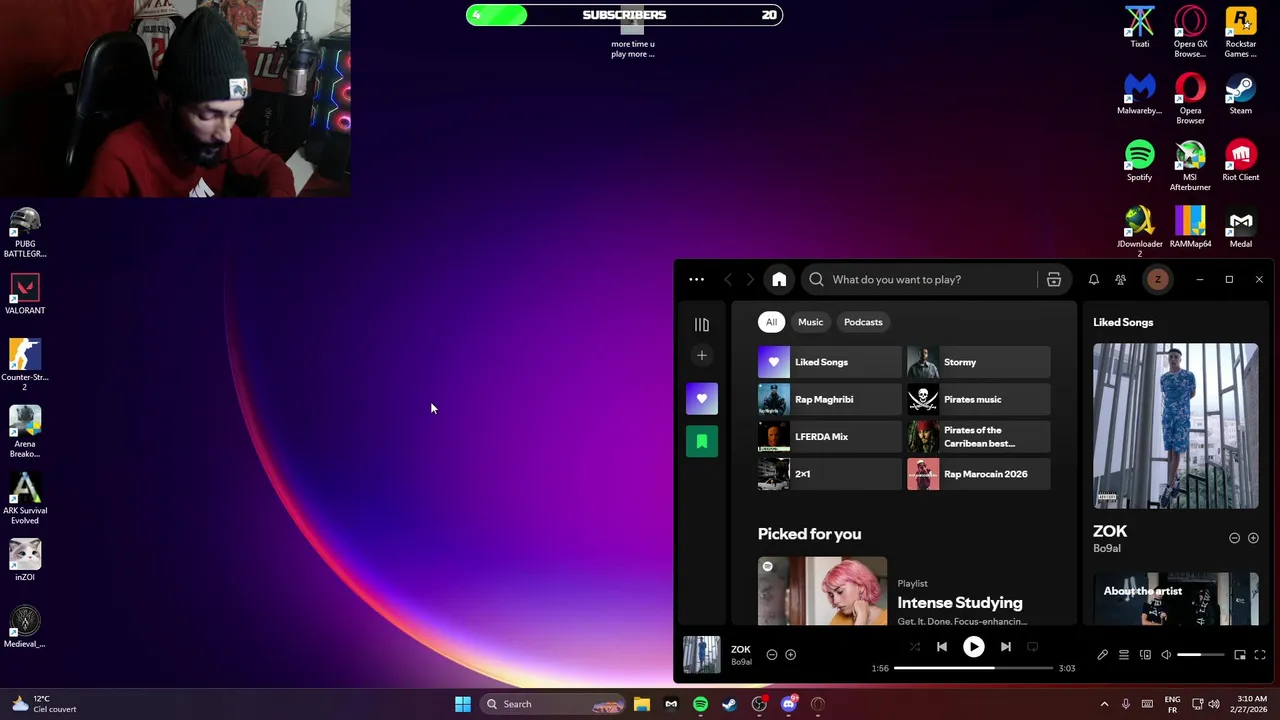
Task: Open File Explorer from the taskbar
Action: point(642,704)
